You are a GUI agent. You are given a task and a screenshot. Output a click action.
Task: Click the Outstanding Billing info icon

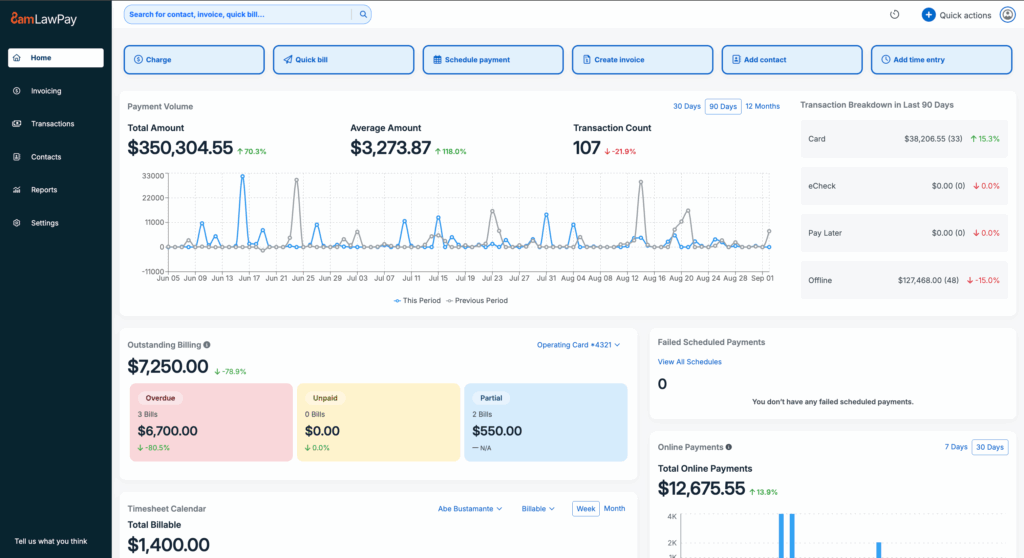tap(206, 345)
